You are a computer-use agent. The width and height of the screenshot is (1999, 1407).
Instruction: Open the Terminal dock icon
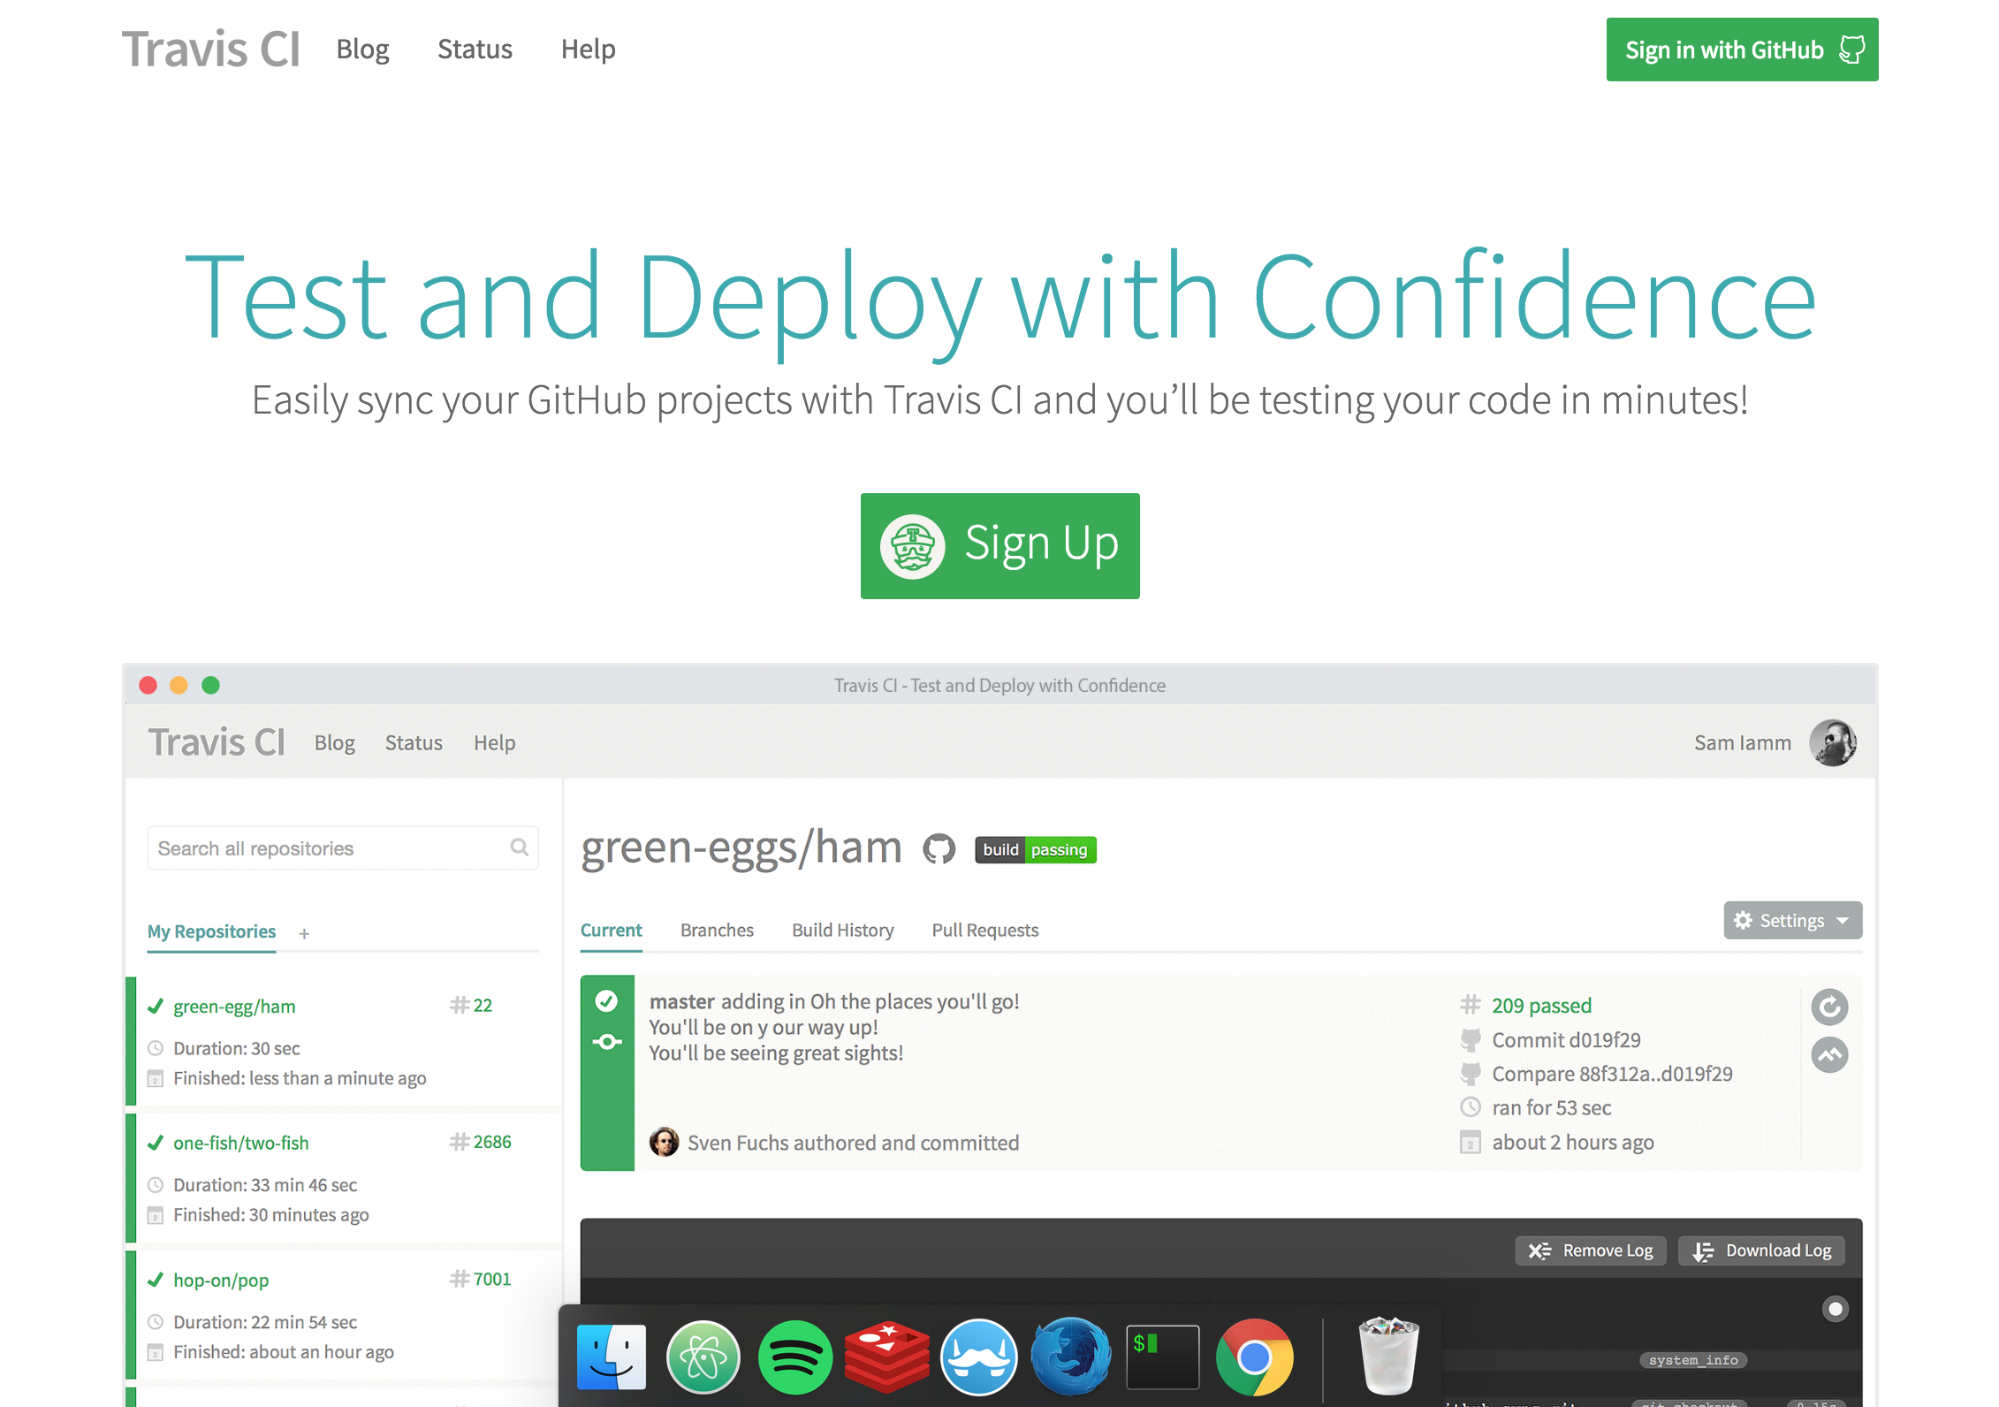tap(1162, 1357)
